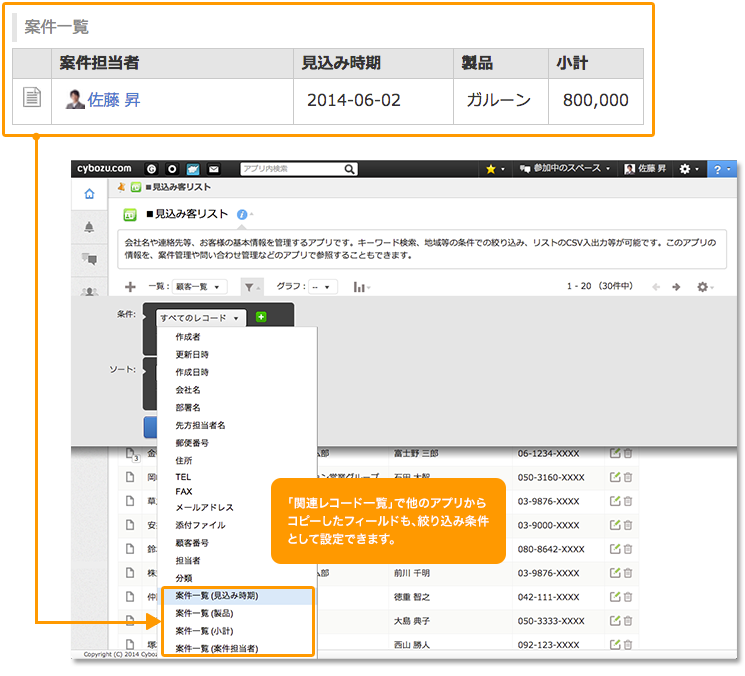Image resolution: width=745 pixels, height=676 pixels.
Task: Click the graph bar chart icon
Action: pyautogui.click(x=360, y=287)
